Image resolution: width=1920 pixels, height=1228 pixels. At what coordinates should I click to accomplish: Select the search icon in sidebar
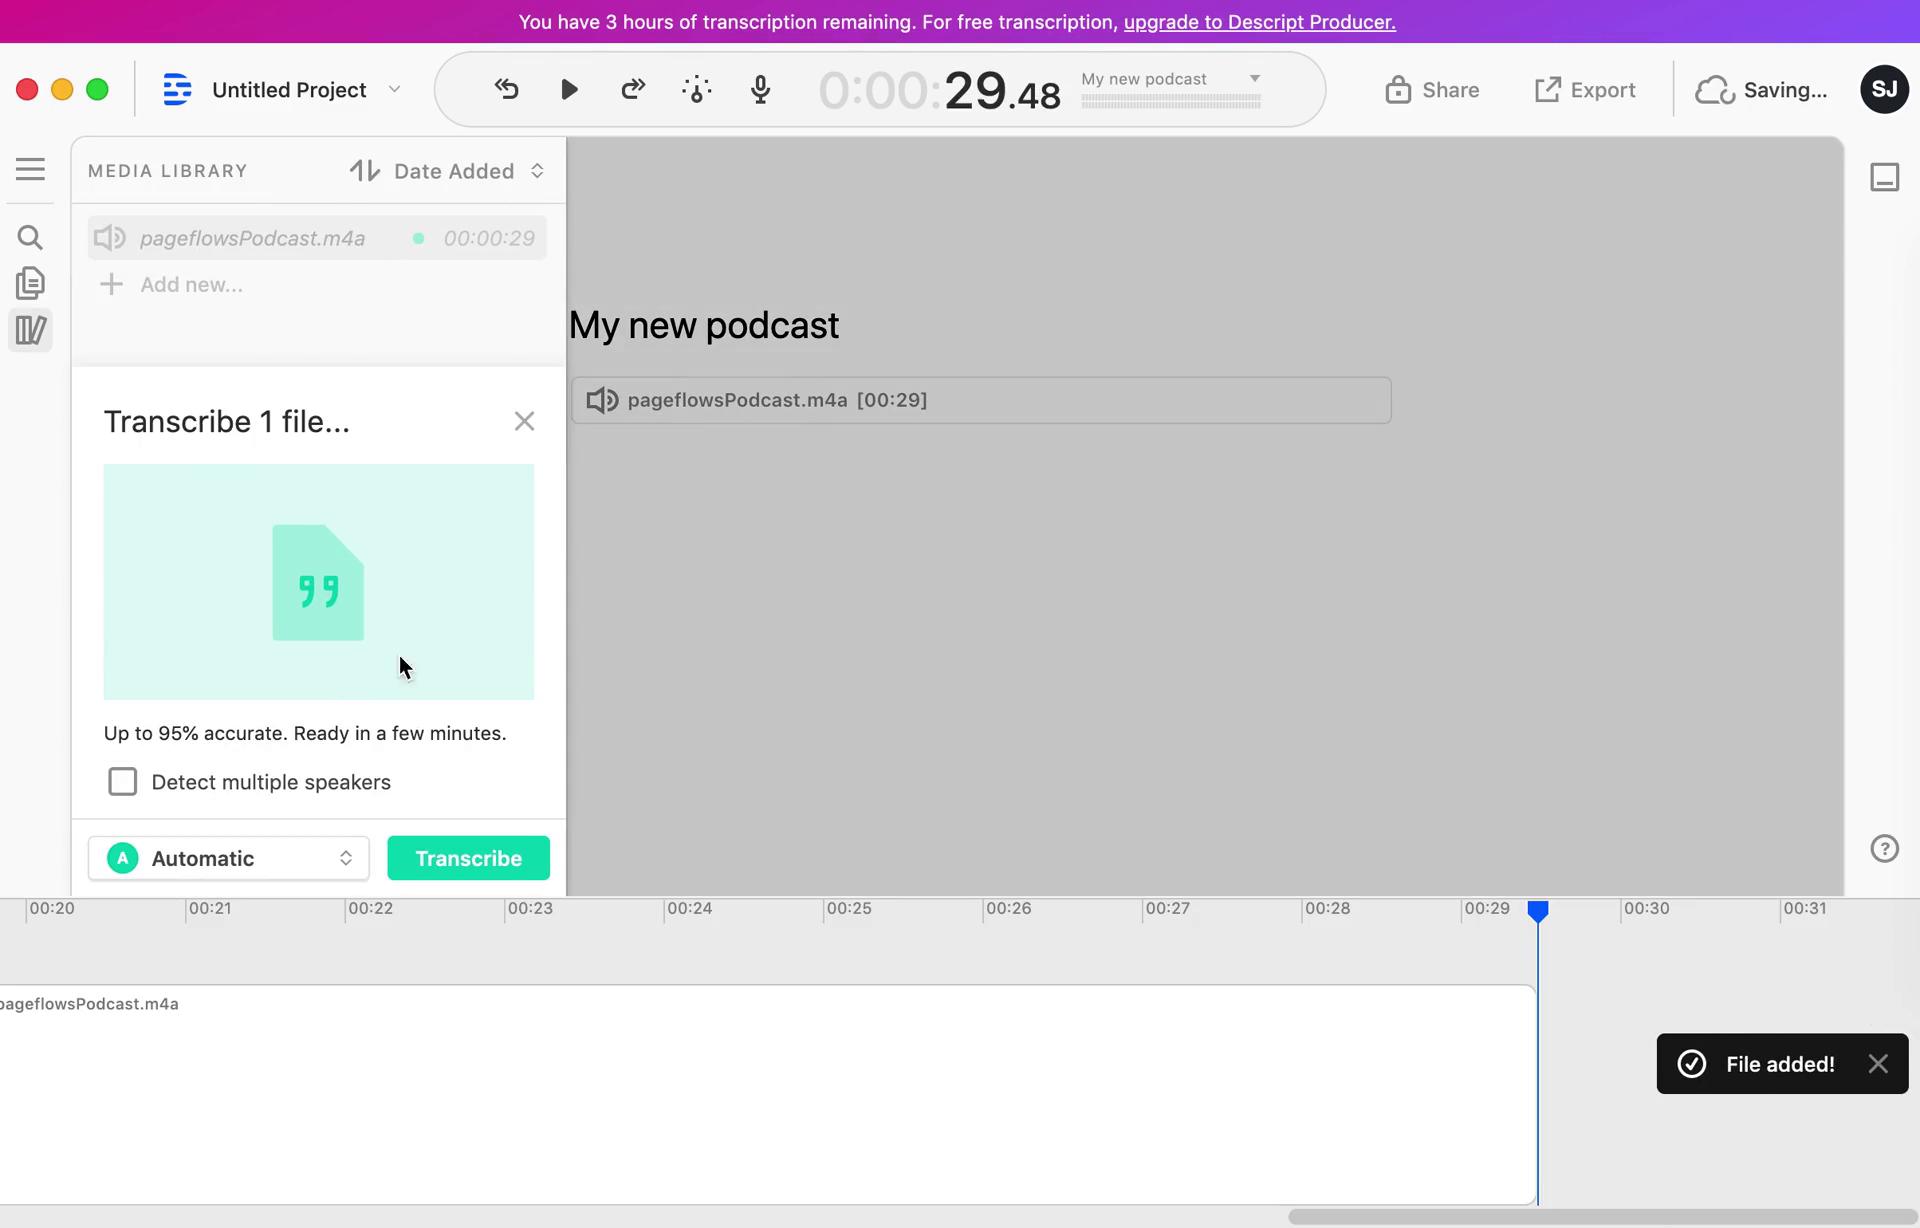coord(29,236)
